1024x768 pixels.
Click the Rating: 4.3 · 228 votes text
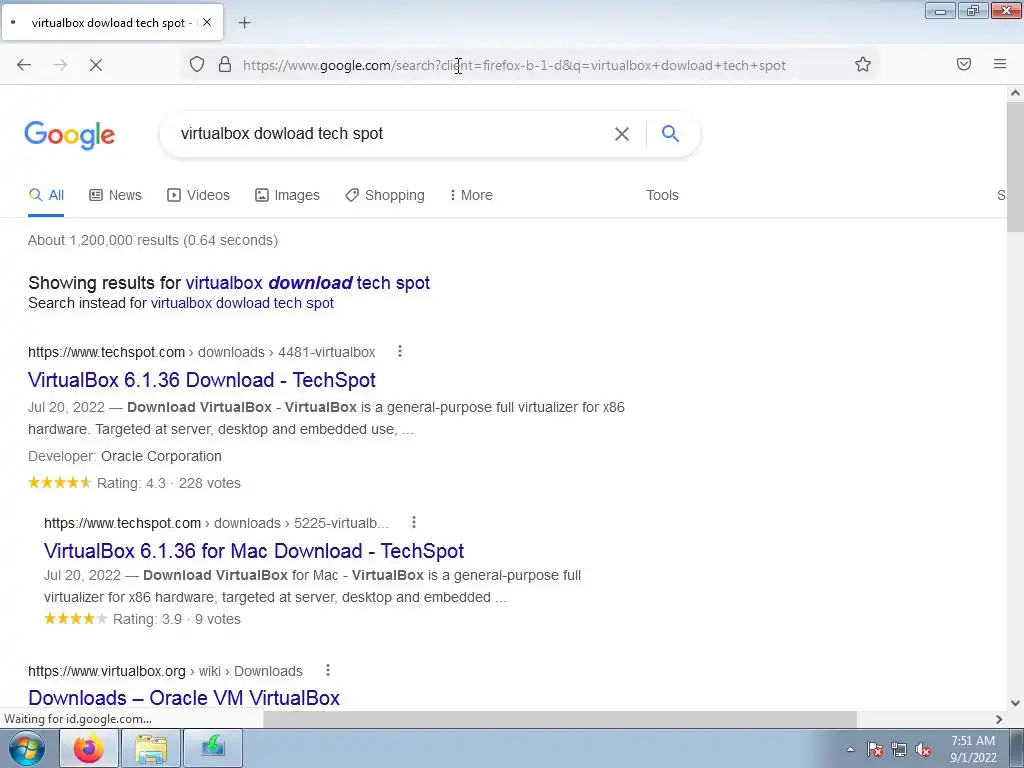168,483
